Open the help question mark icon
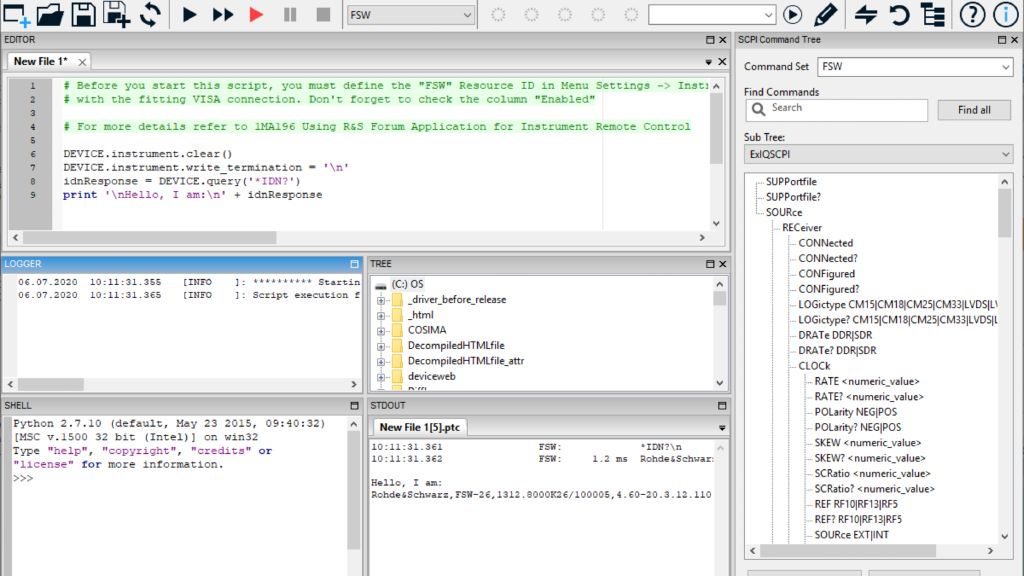 point(972,15)
